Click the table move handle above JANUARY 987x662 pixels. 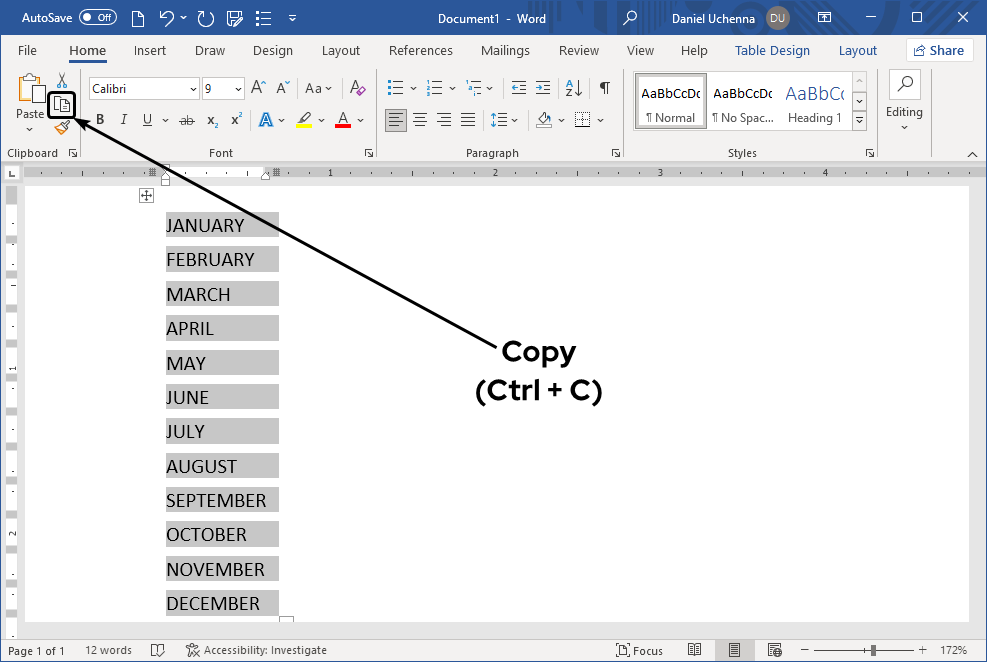146,196
